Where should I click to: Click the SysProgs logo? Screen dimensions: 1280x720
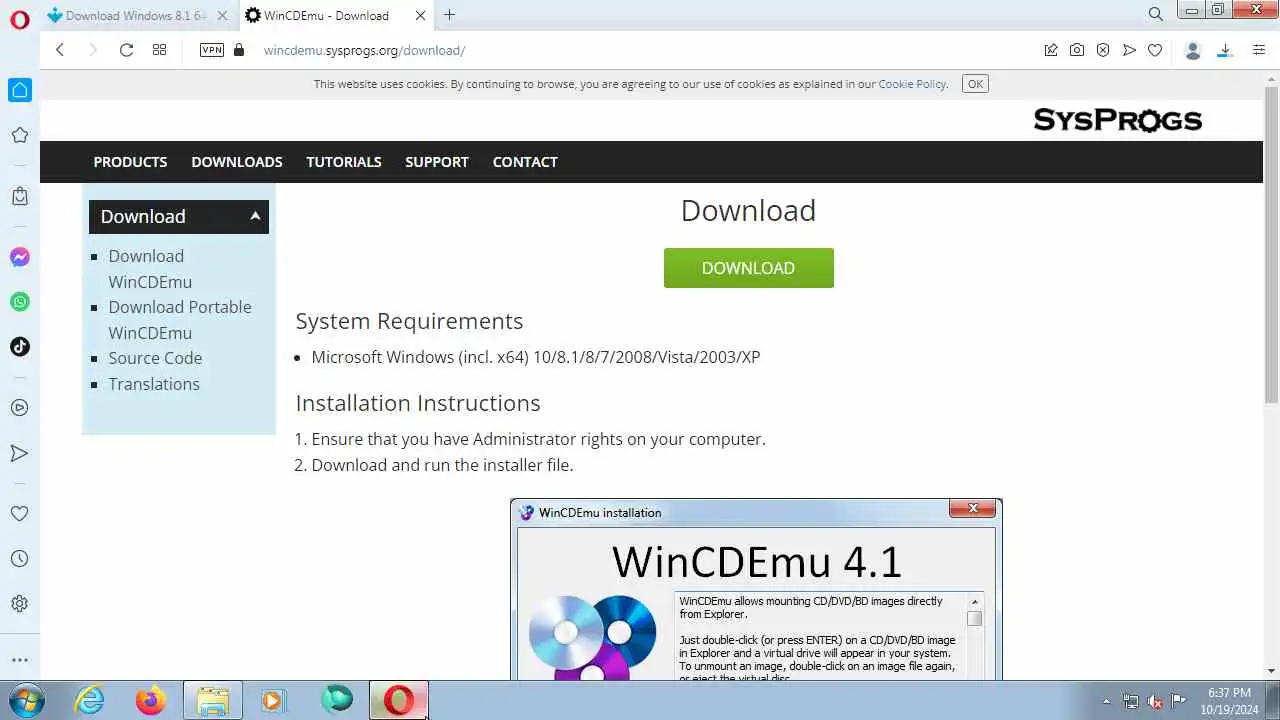(x=1117, y=120)
